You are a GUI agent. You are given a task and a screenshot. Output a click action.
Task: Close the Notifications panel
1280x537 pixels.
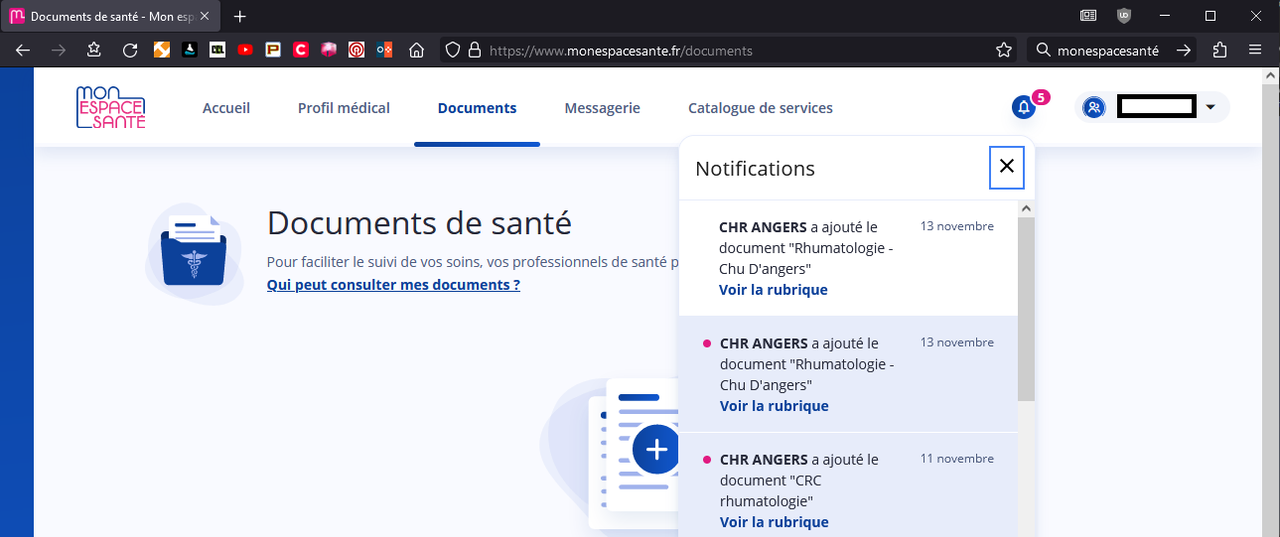click(1007, 167)
